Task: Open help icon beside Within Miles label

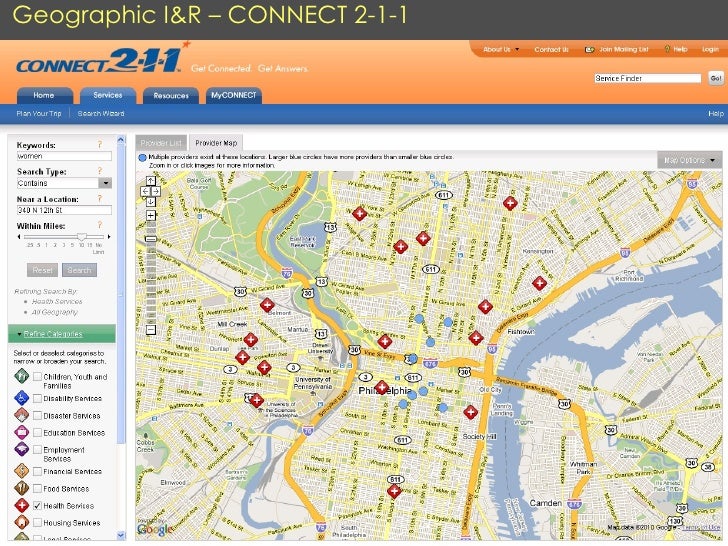Action: pyautogui.click(x=99, y=225)
